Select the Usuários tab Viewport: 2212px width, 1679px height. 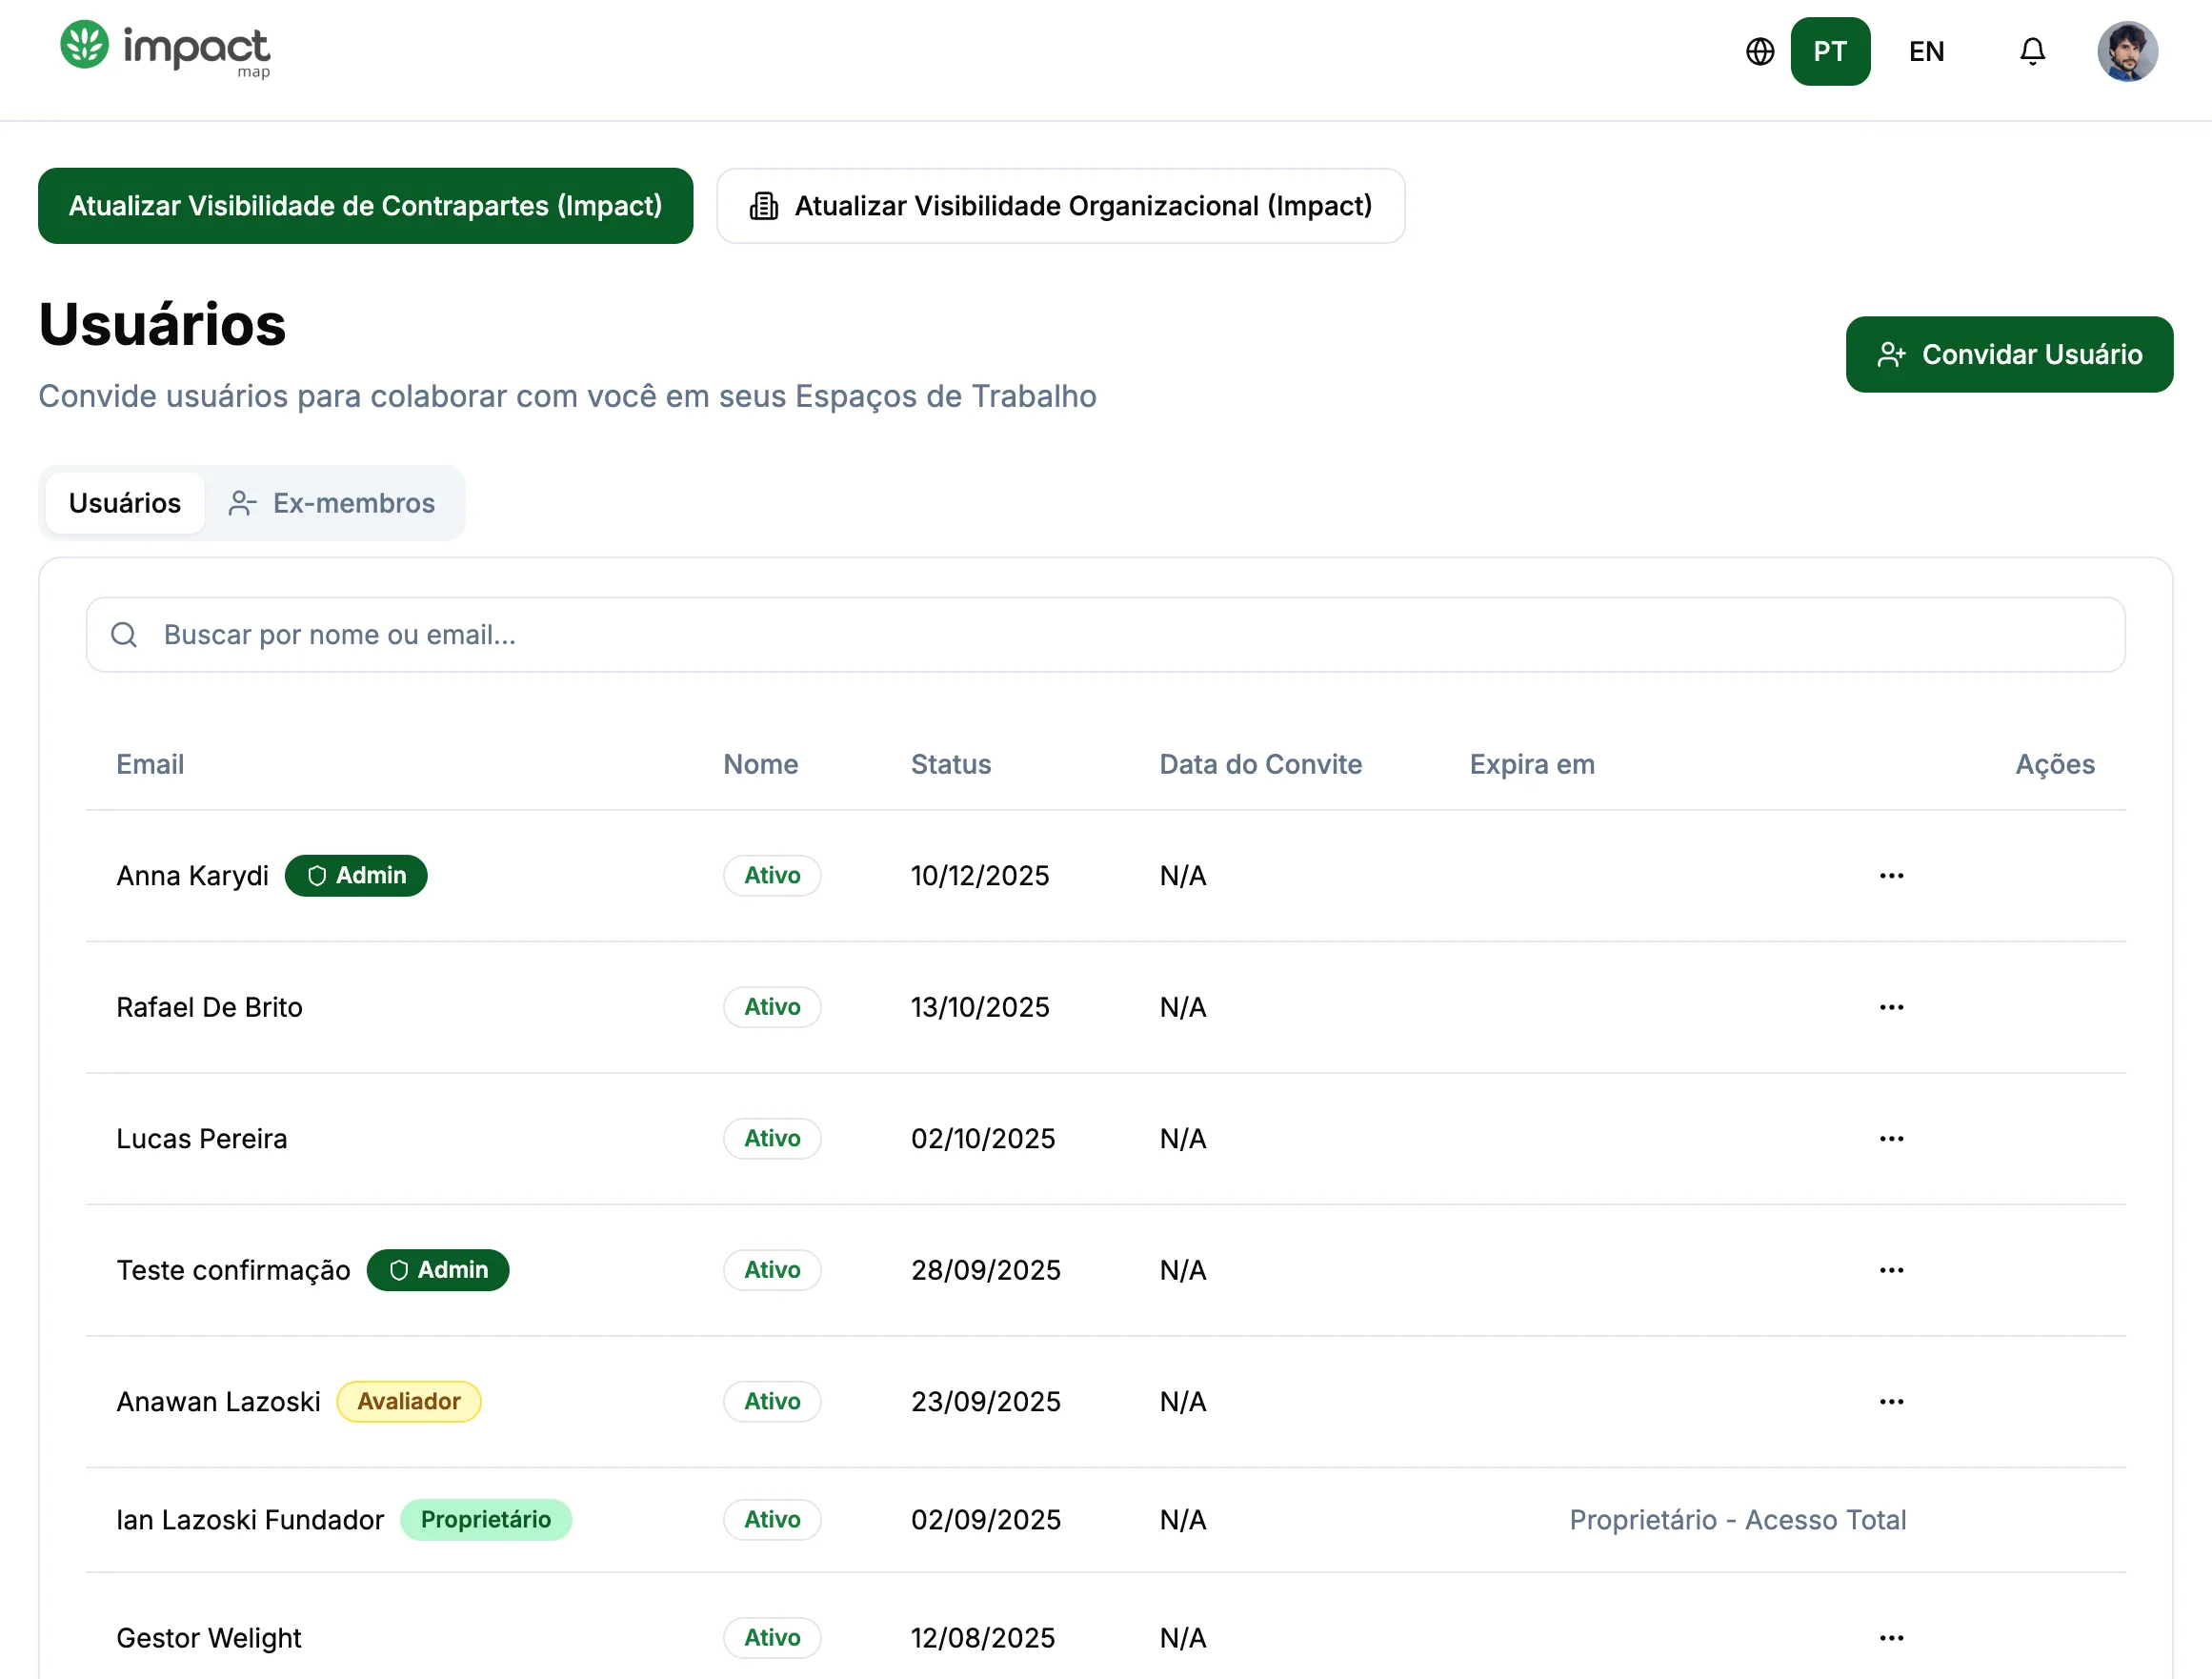(x=125, y=502)
